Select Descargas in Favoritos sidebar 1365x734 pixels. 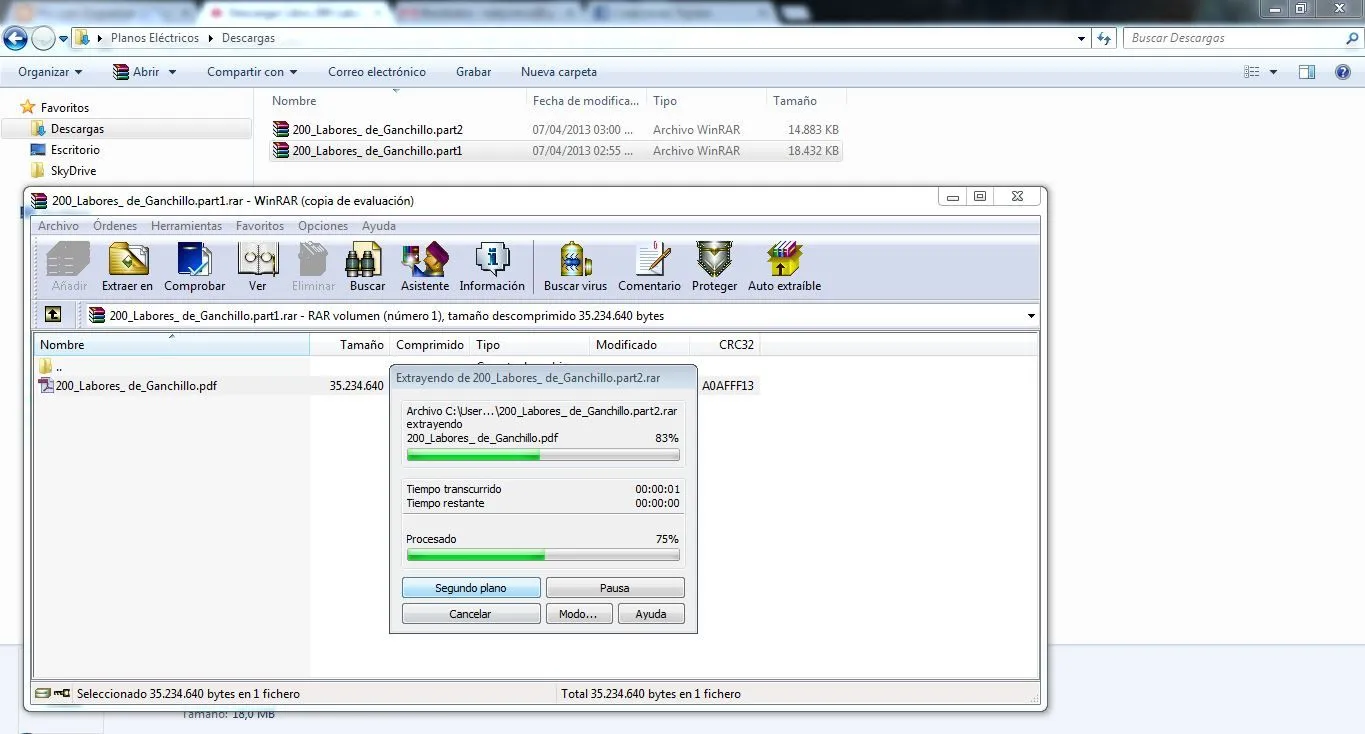127,129
